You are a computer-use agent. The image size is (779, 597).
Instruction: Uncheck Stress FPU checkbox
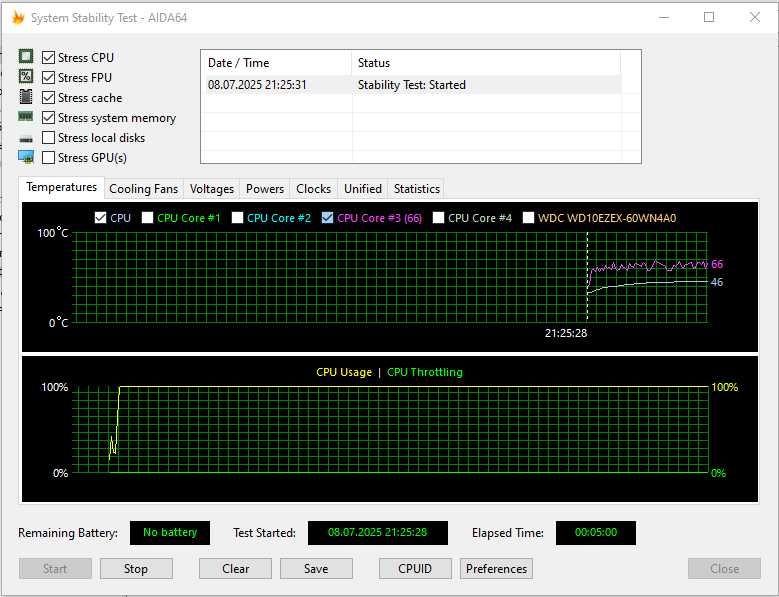pos(48,77)
